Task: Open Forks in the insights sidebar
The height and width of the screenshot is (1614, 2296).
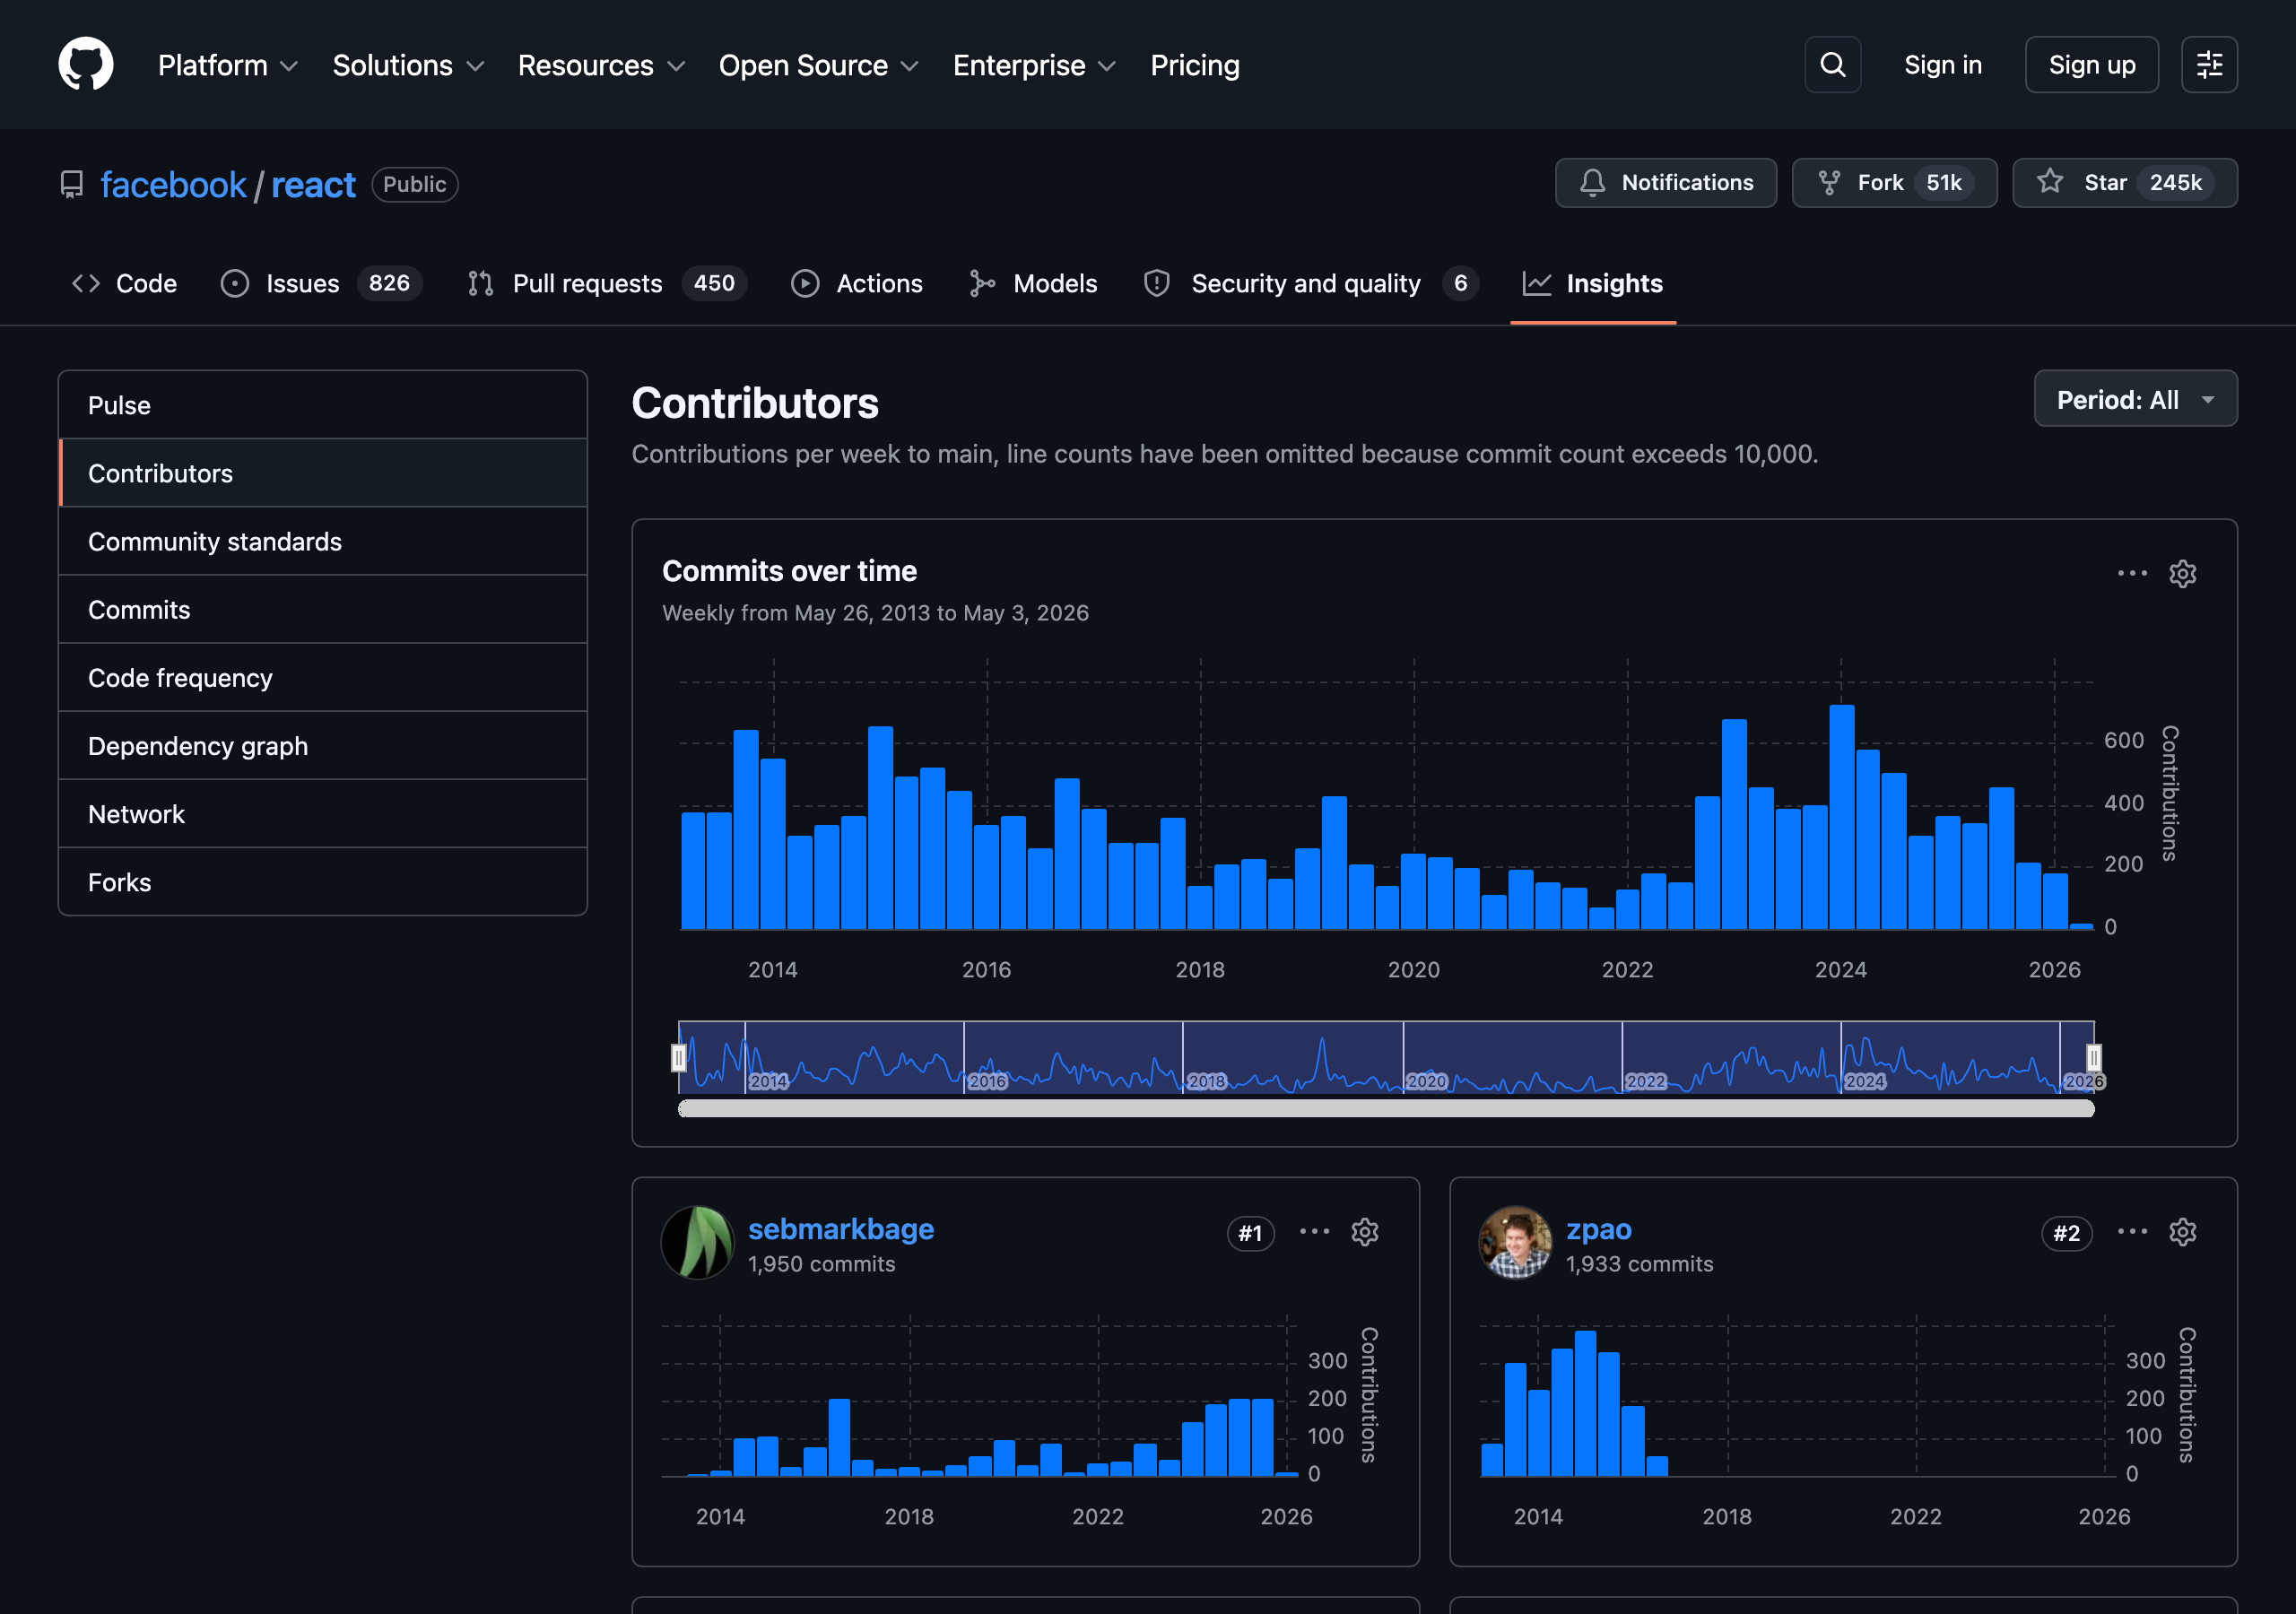Action: 323,882
